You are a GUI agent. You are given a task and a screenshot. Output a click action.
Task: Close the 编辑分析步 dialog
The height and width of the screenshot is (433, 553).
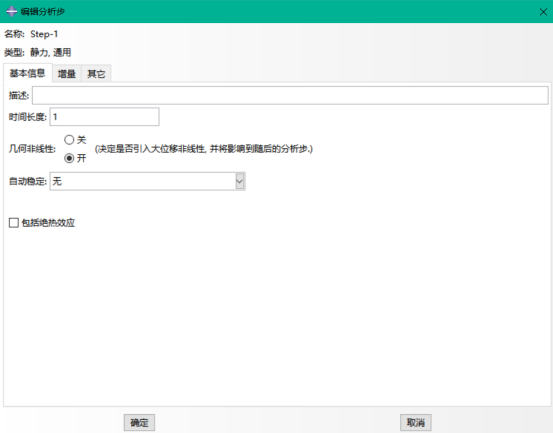pos(543,12)
